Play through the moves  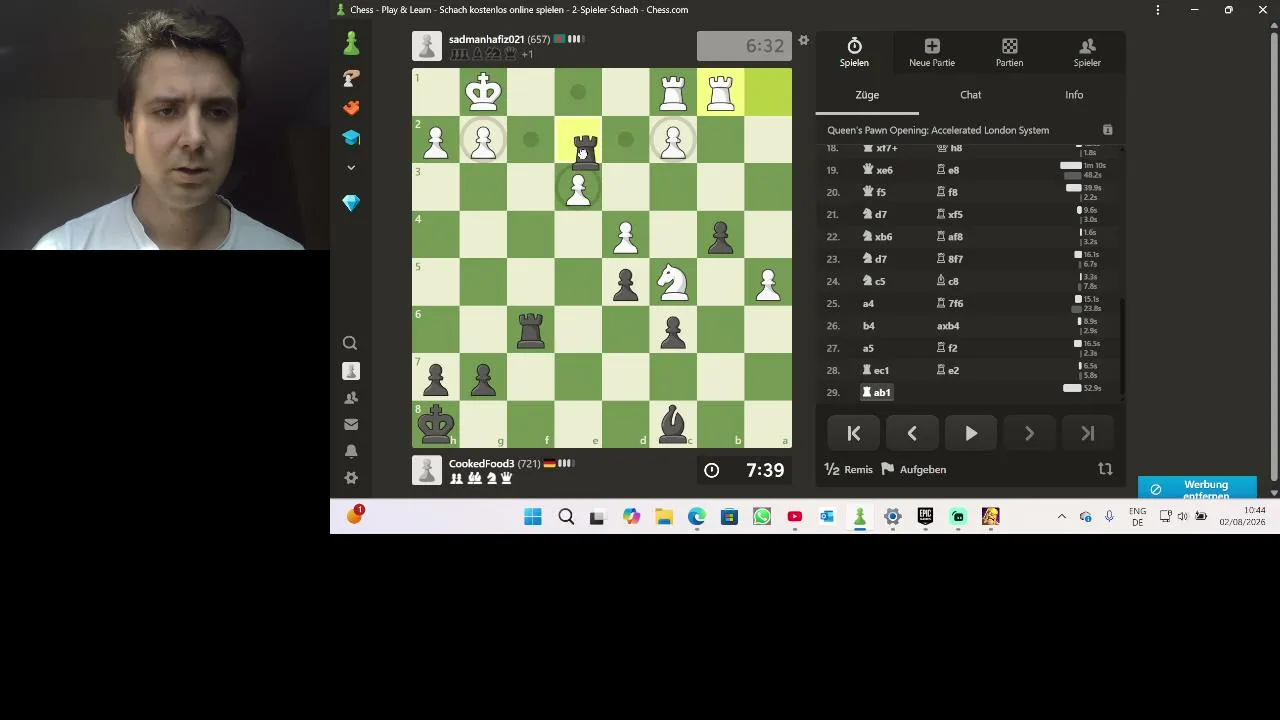971,433
